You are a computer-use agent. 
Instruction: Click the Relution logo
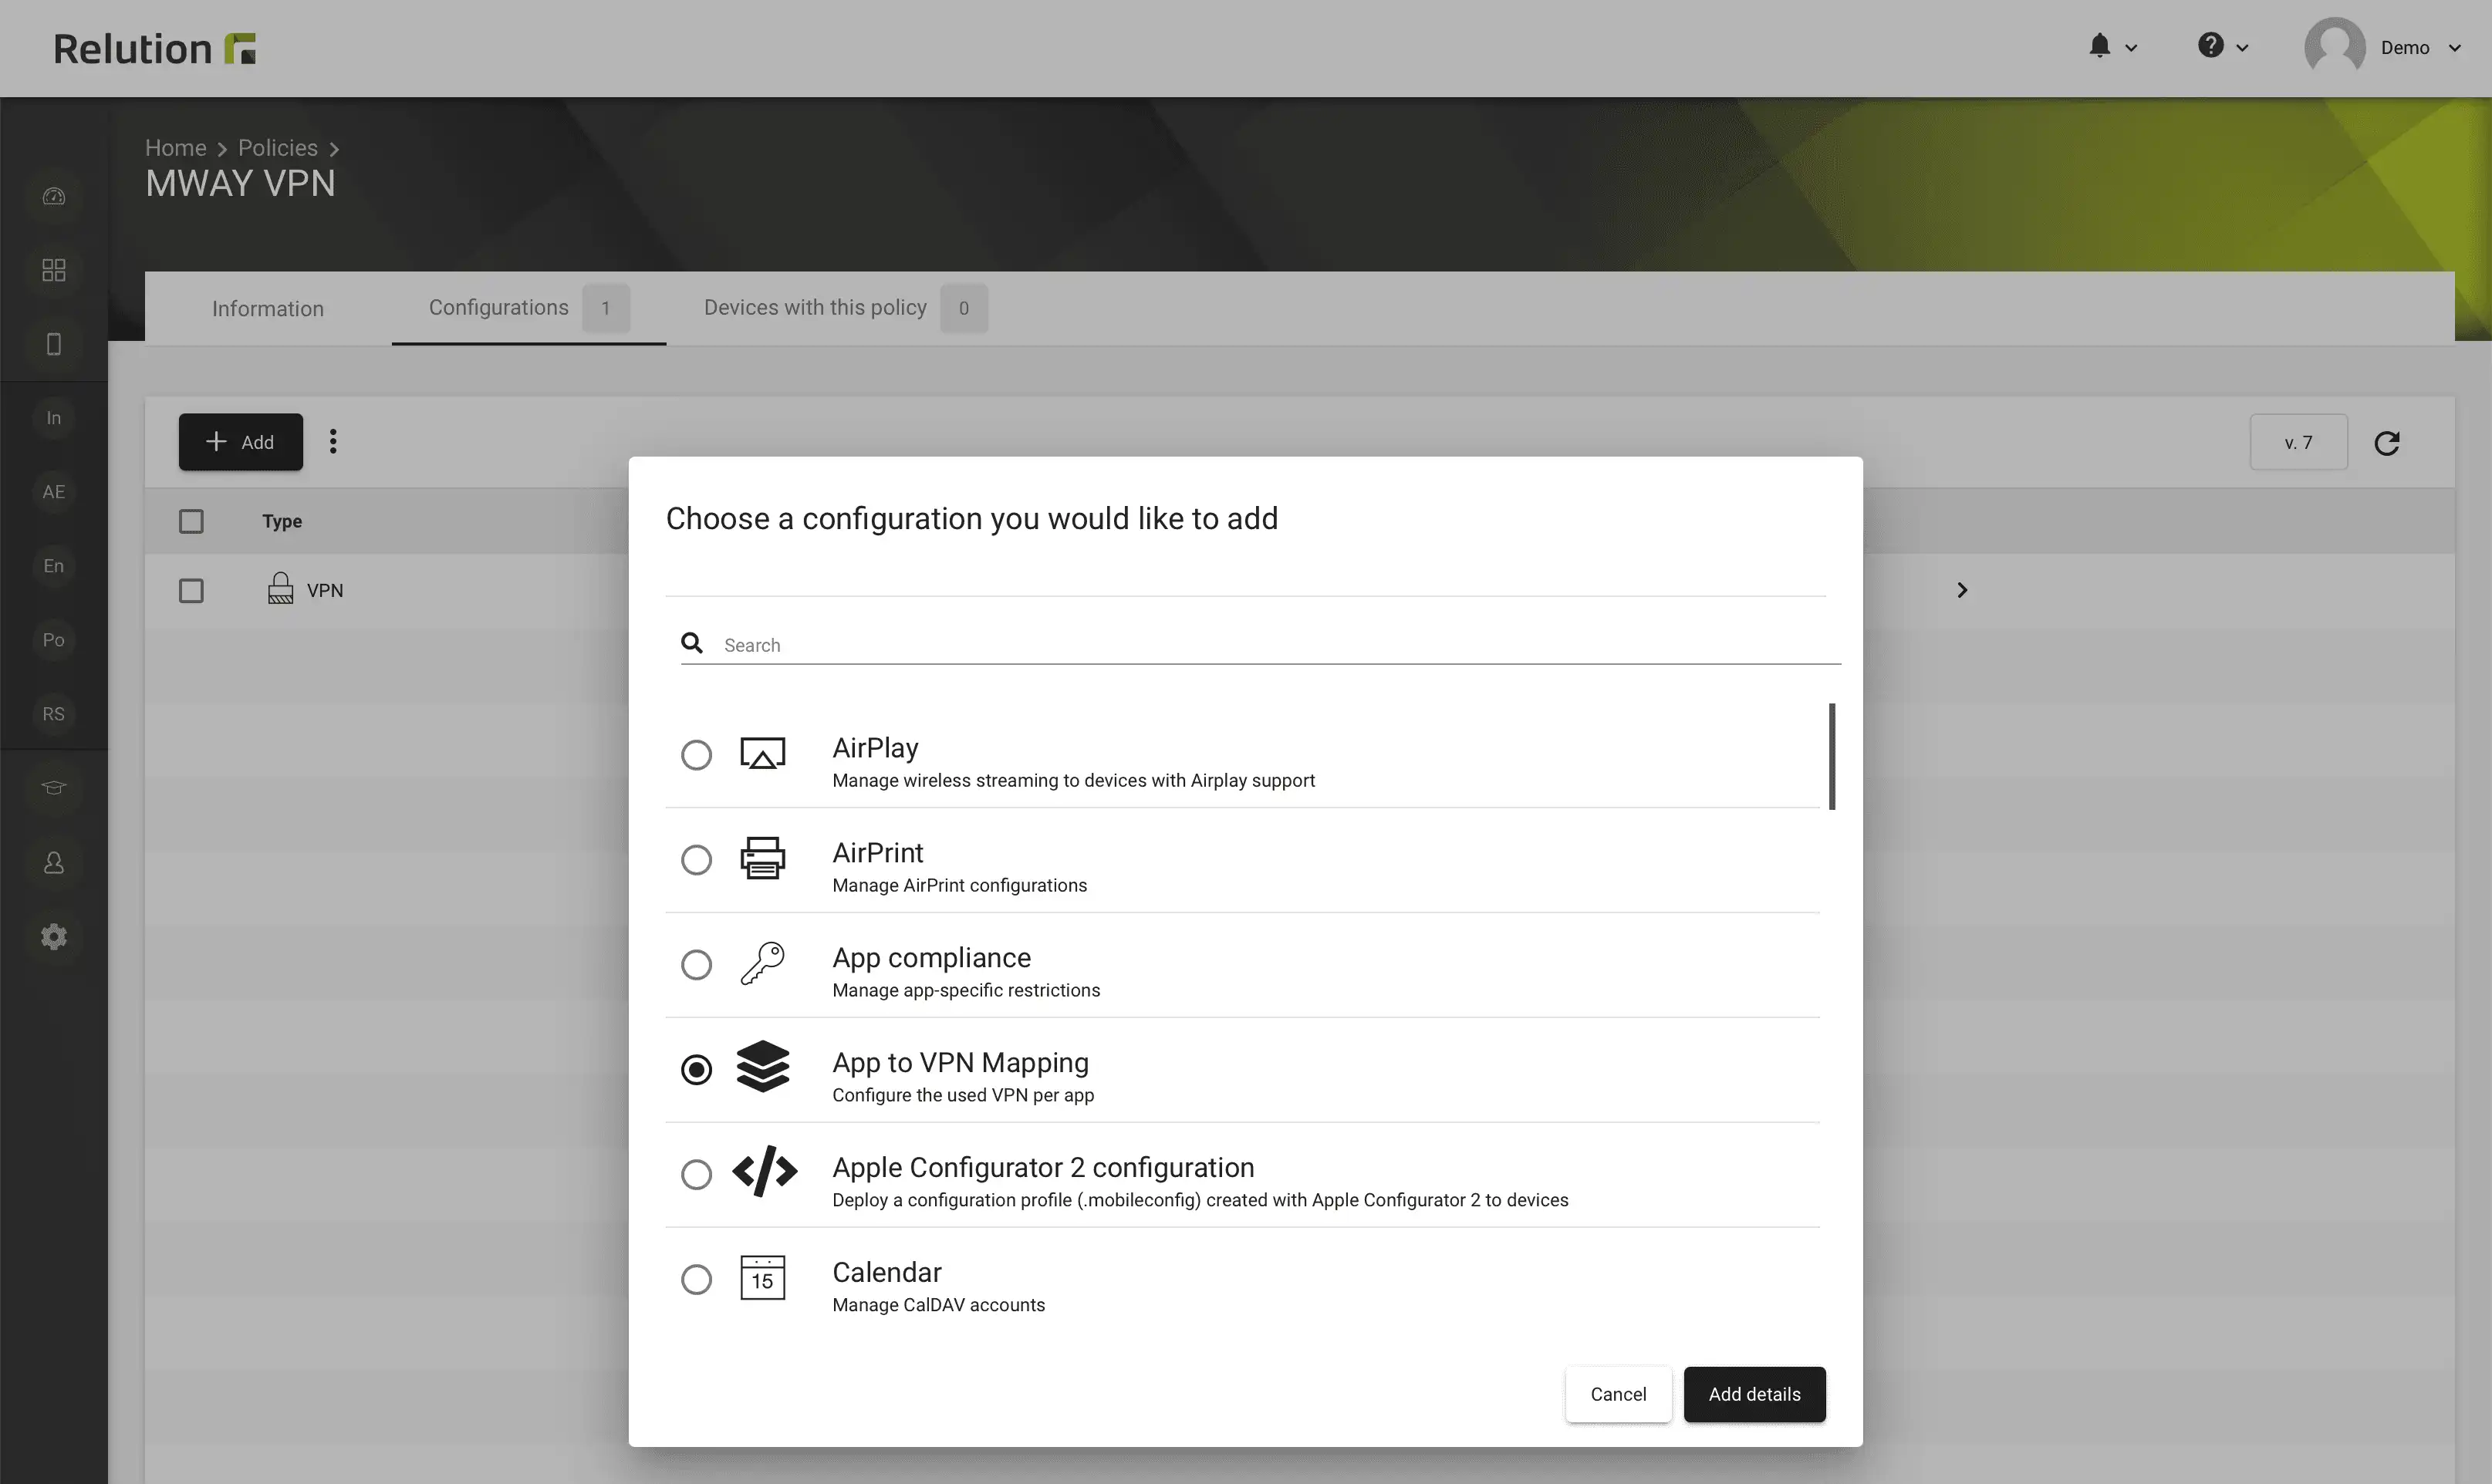155,48
